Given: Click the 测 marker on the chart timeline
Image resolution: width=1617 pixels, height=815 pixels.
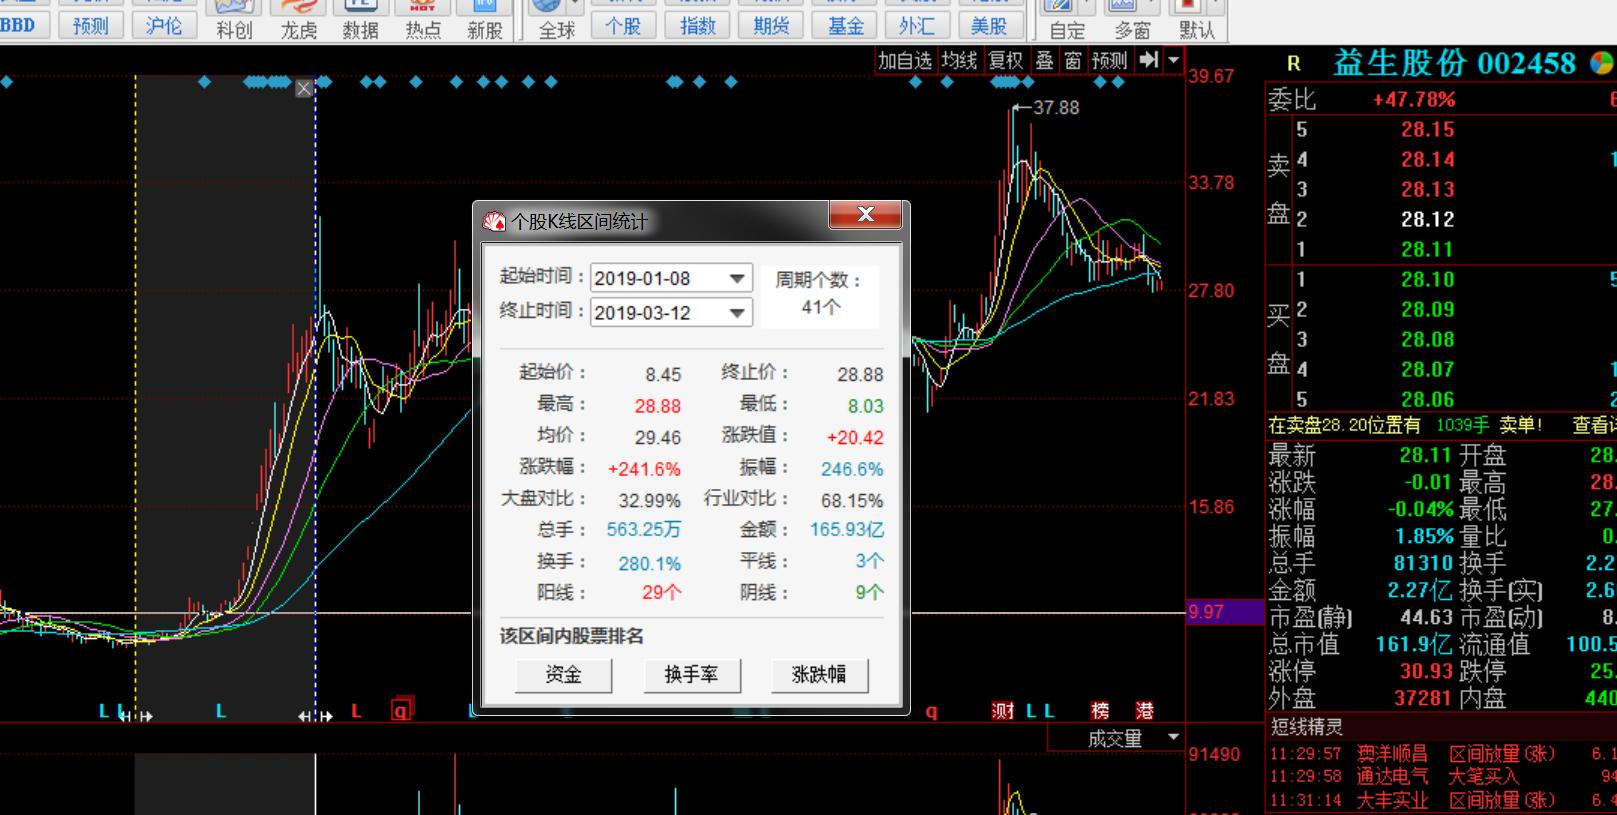Looking at the screenshot, I should point(1003,711).
